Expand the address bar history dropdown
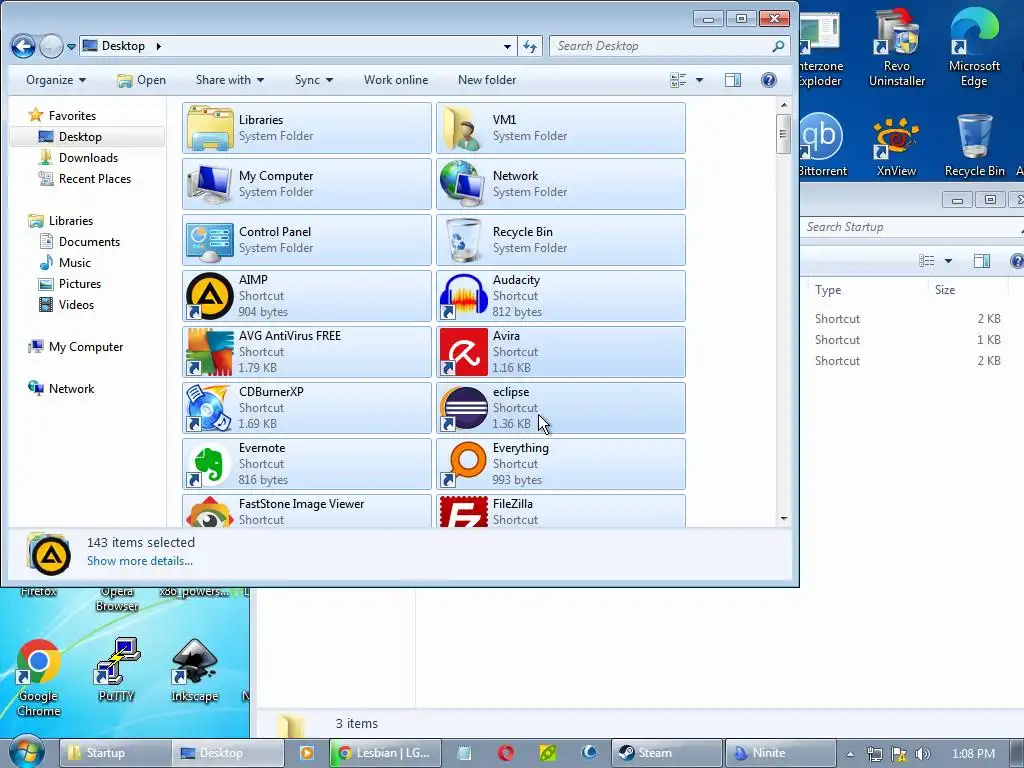This screenshot has height=768, width=1024. (x=507, y=46)
